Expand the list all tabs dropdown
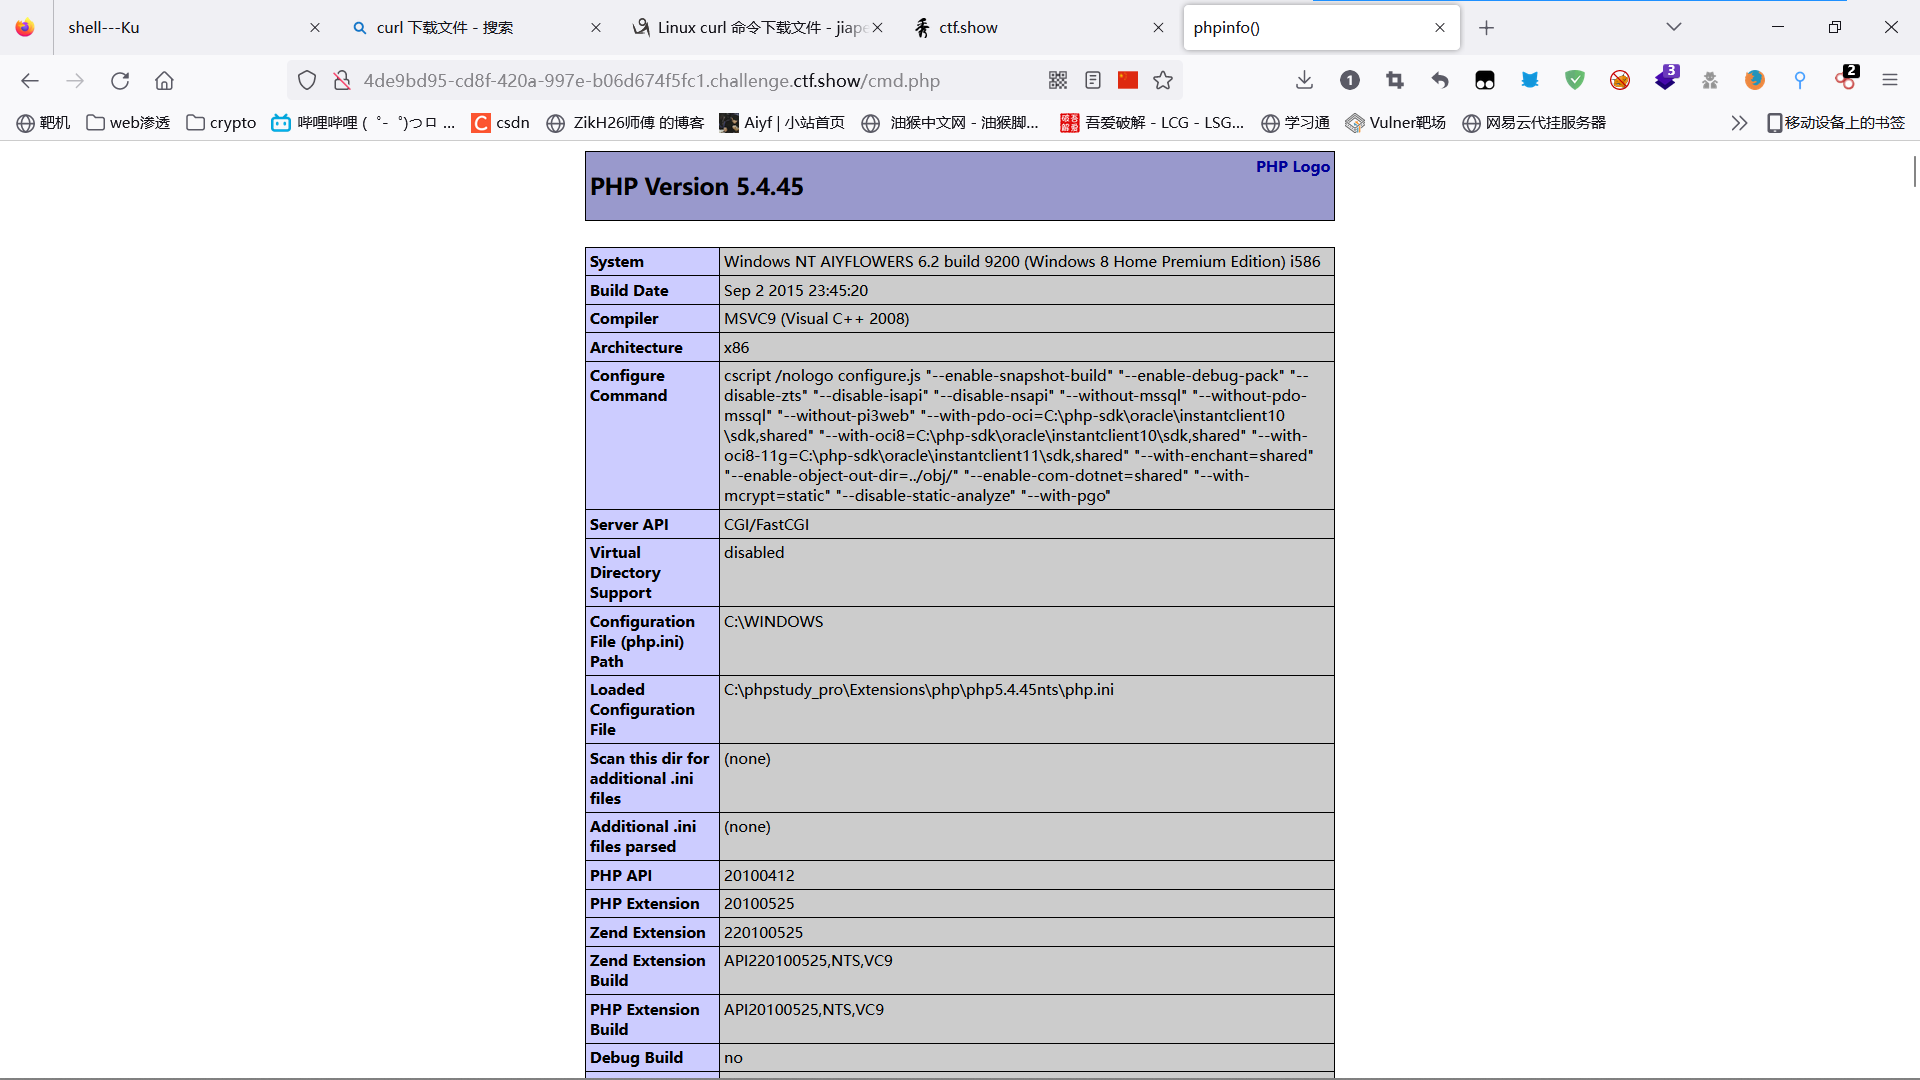This screenshot has width=1920, height=1080. (x=1674, y=27)
